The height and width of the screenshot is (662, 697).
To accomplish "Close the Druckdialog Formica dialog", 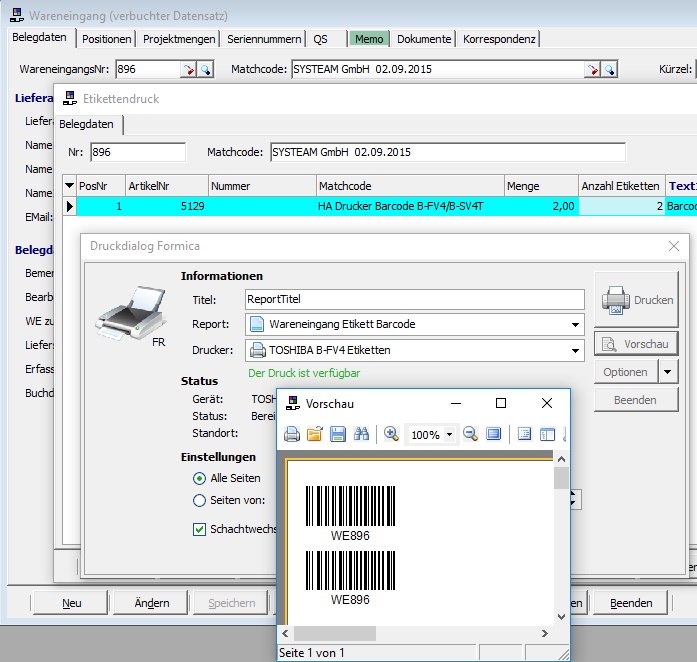I will [673, 246].
